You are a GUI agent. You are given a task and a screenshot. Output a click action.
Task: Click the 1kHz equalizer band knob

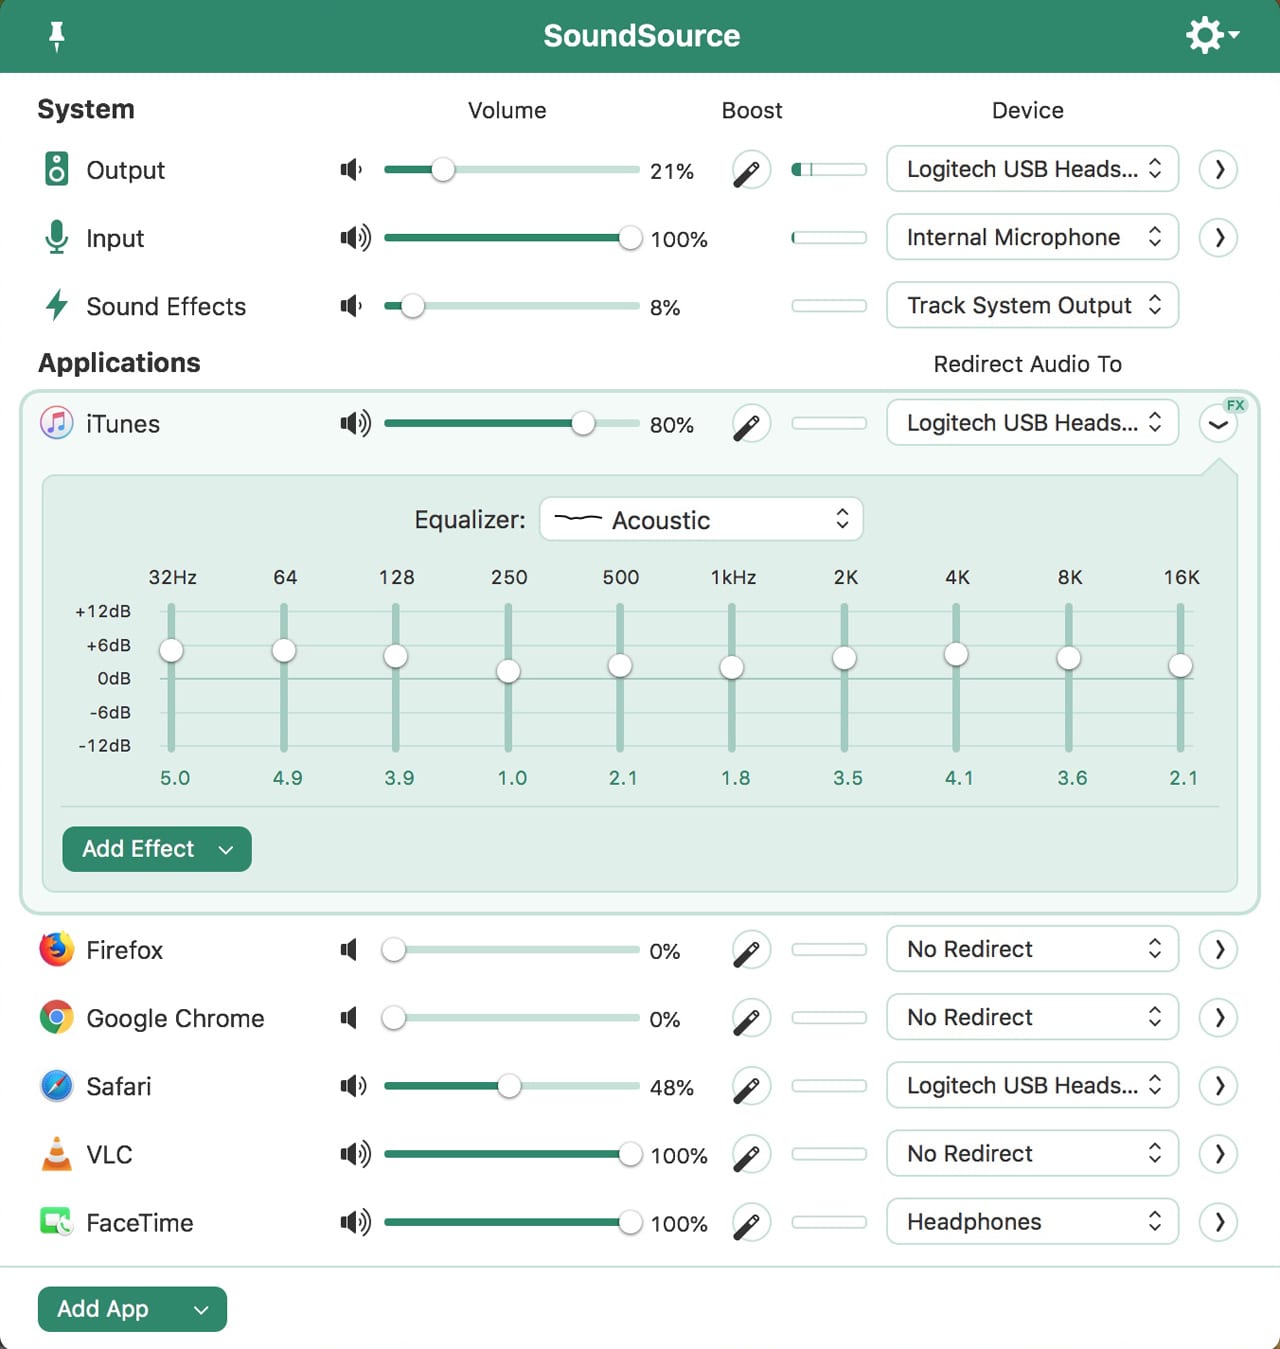click(x=732, y=667)
